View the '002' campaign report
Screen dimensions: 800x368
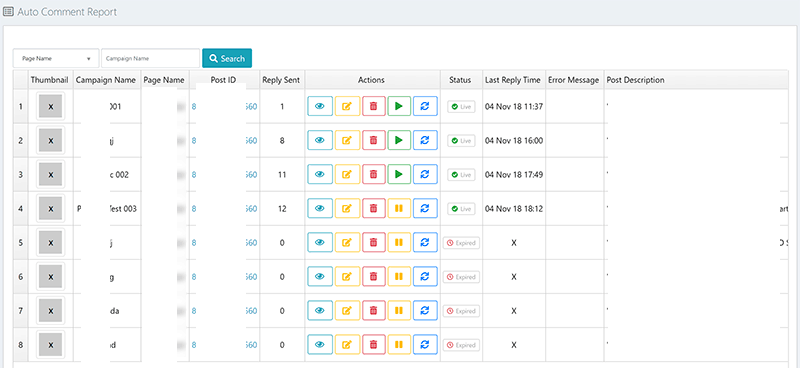click(x=320, y=175)
